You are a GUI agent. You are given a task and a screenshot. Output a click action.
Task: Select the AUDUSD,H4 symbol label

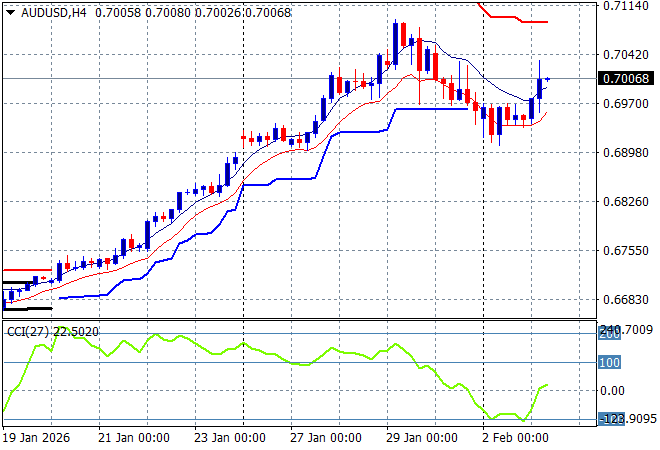54,13
